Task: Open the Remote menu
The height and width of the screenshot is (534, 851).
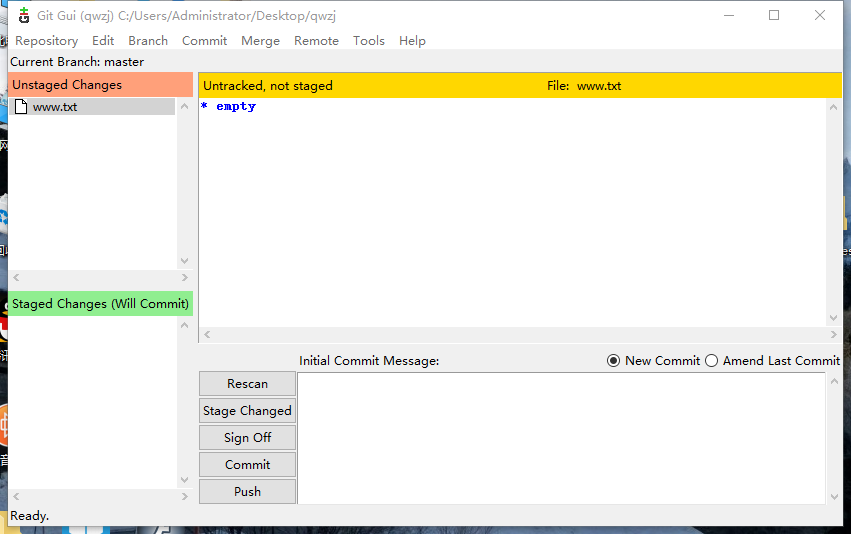Action: (316, 41)
